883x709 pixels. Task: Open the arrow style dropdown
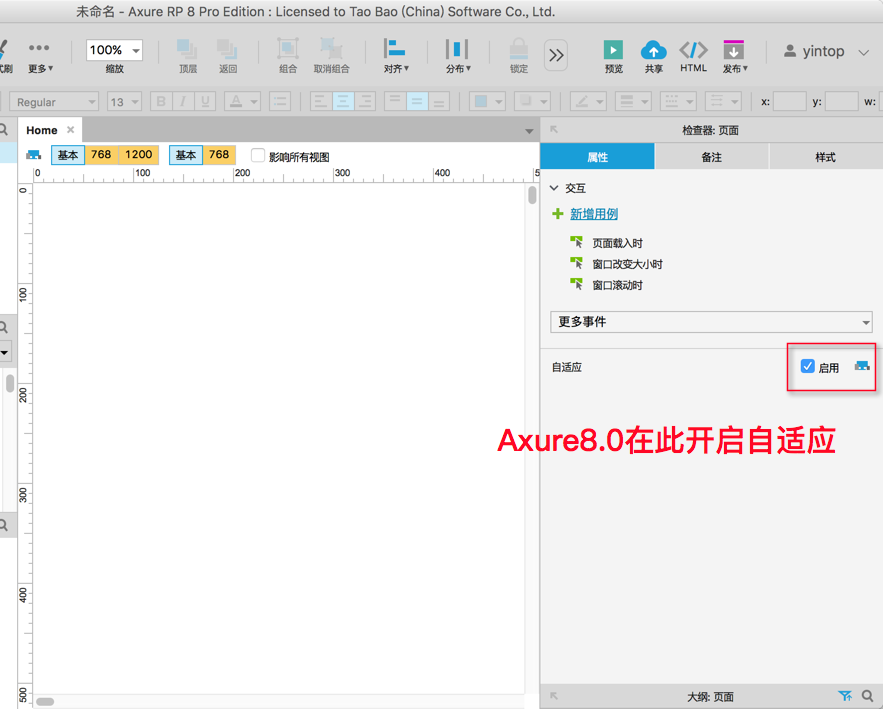click(724, 102)
